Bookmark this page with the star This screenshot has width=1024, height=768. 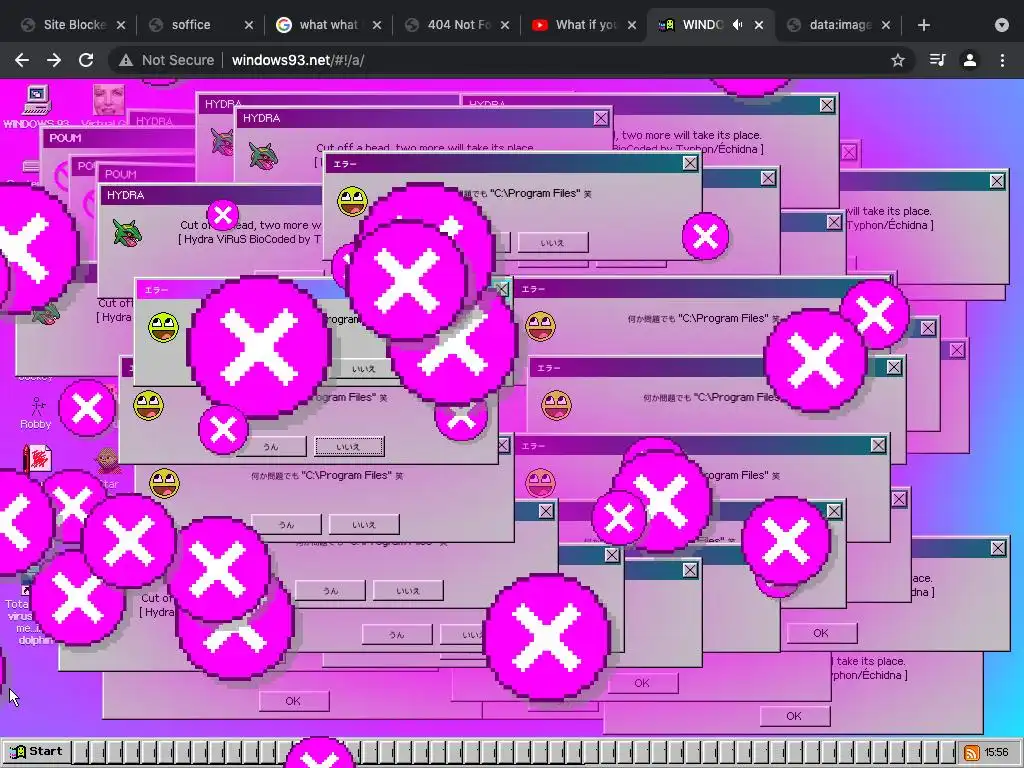(898, 60)
